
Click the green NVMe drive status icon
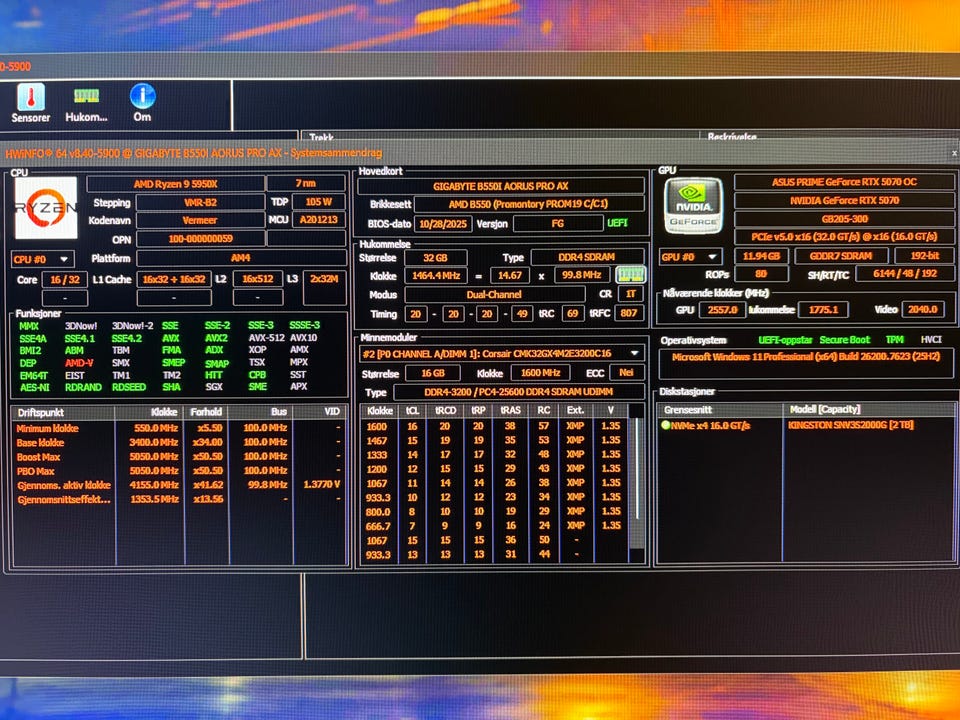(x=665, y=424)
